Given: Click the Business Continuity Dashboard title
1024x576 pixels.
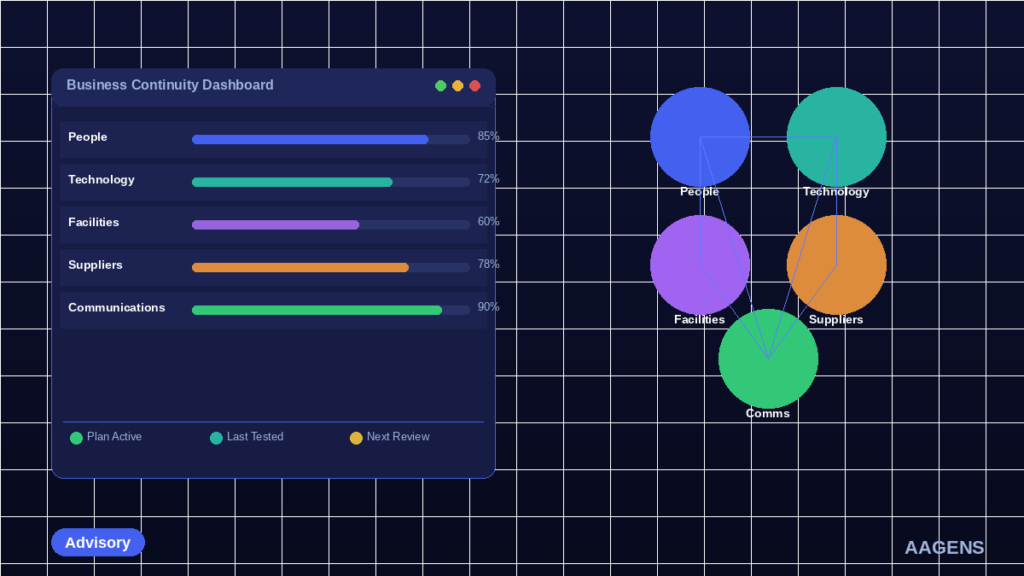Looking at the screenshot, I should pos(170,85).
